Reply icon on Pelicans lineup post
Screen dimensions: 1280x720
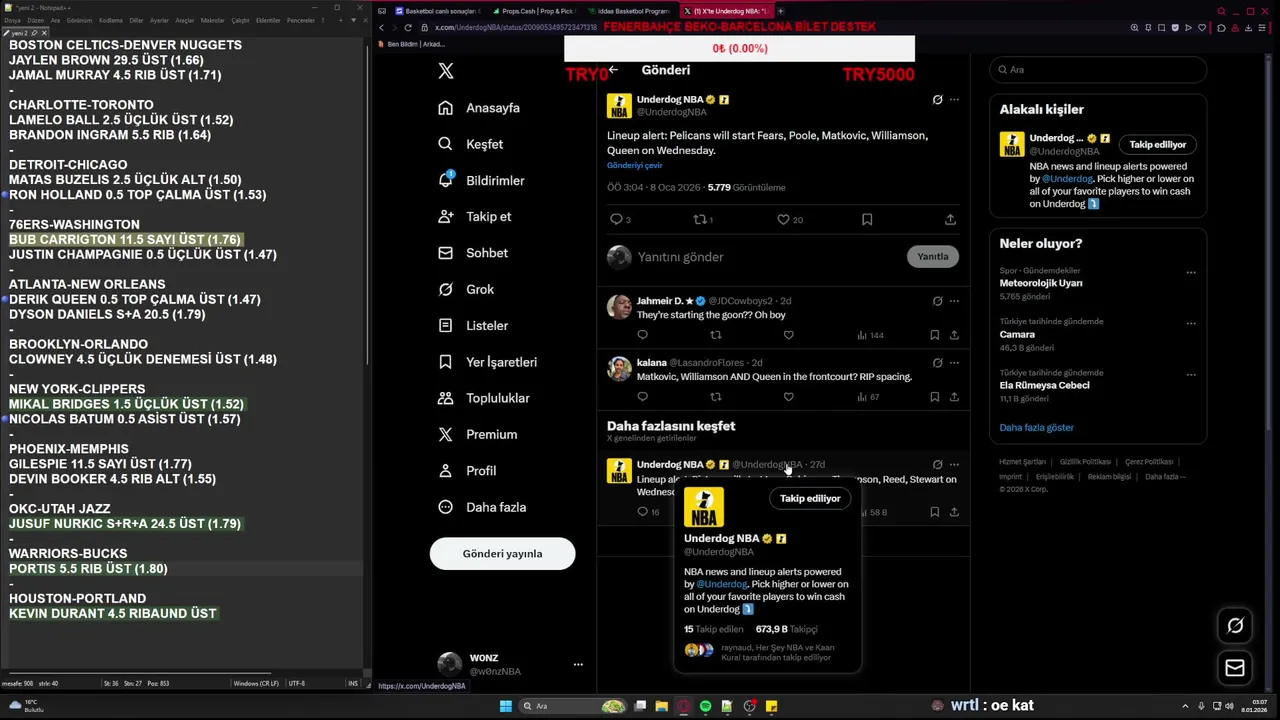tap(616, 219)
